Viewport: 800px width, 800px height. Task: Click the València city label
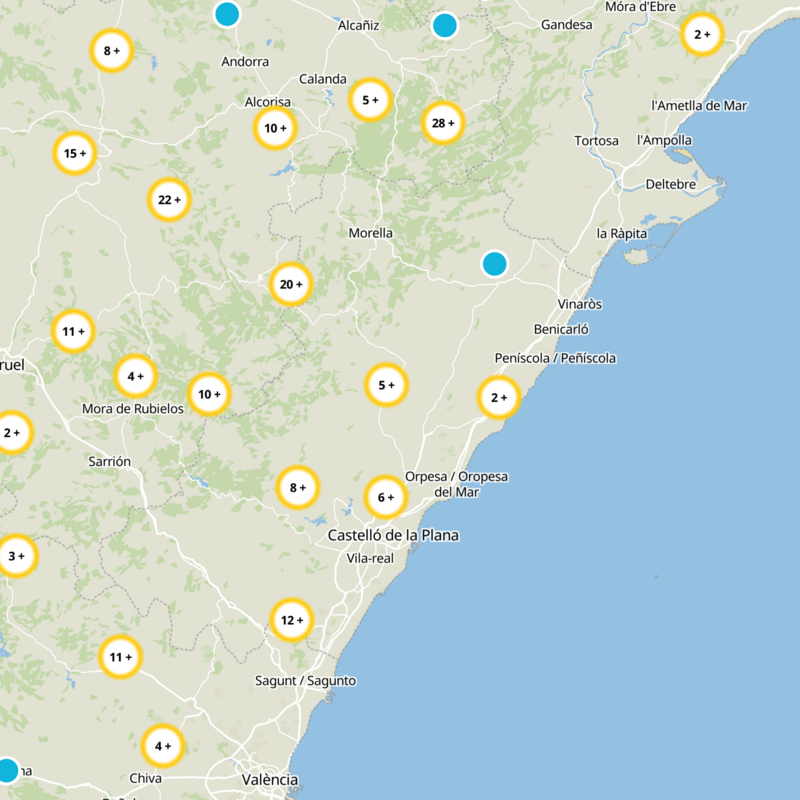(270, 779)
